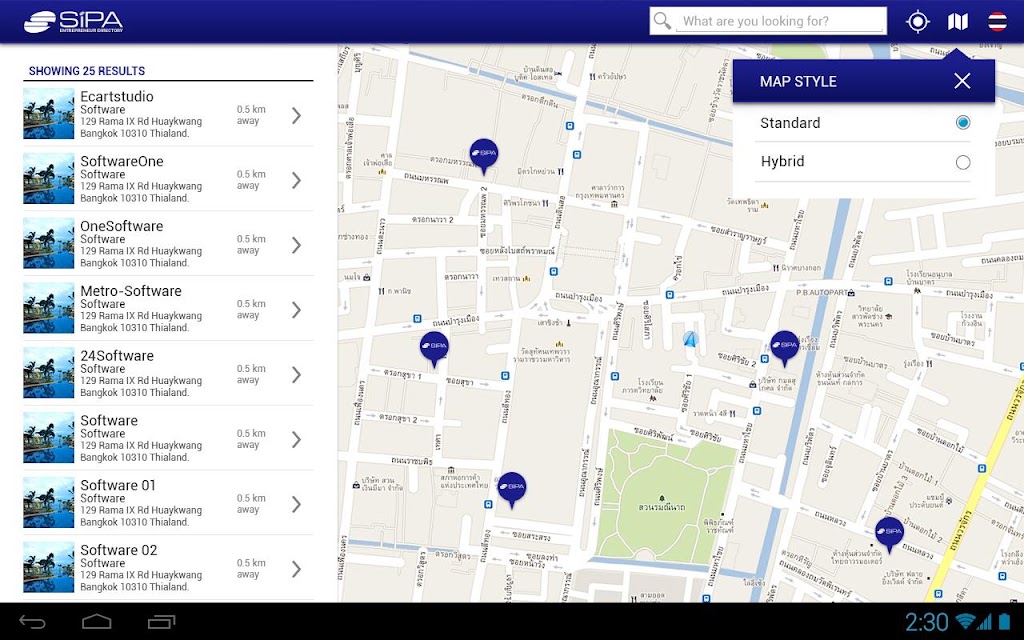This screenshot has height=640, width=1024.
Task: Tap Android recent apps button
Action: 161,622
